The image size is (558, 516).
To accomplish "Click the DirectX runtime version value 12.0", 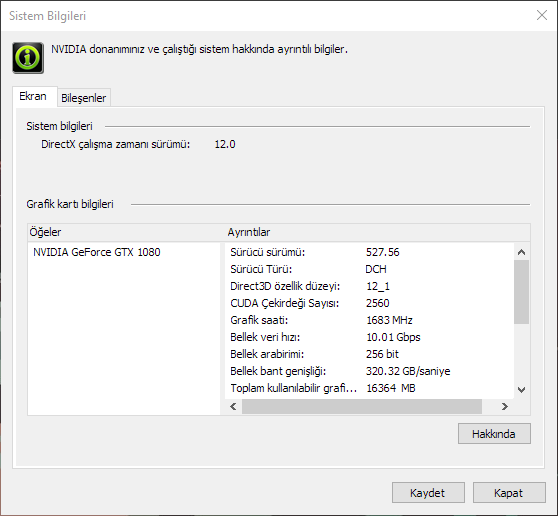I will pos(225,144).
